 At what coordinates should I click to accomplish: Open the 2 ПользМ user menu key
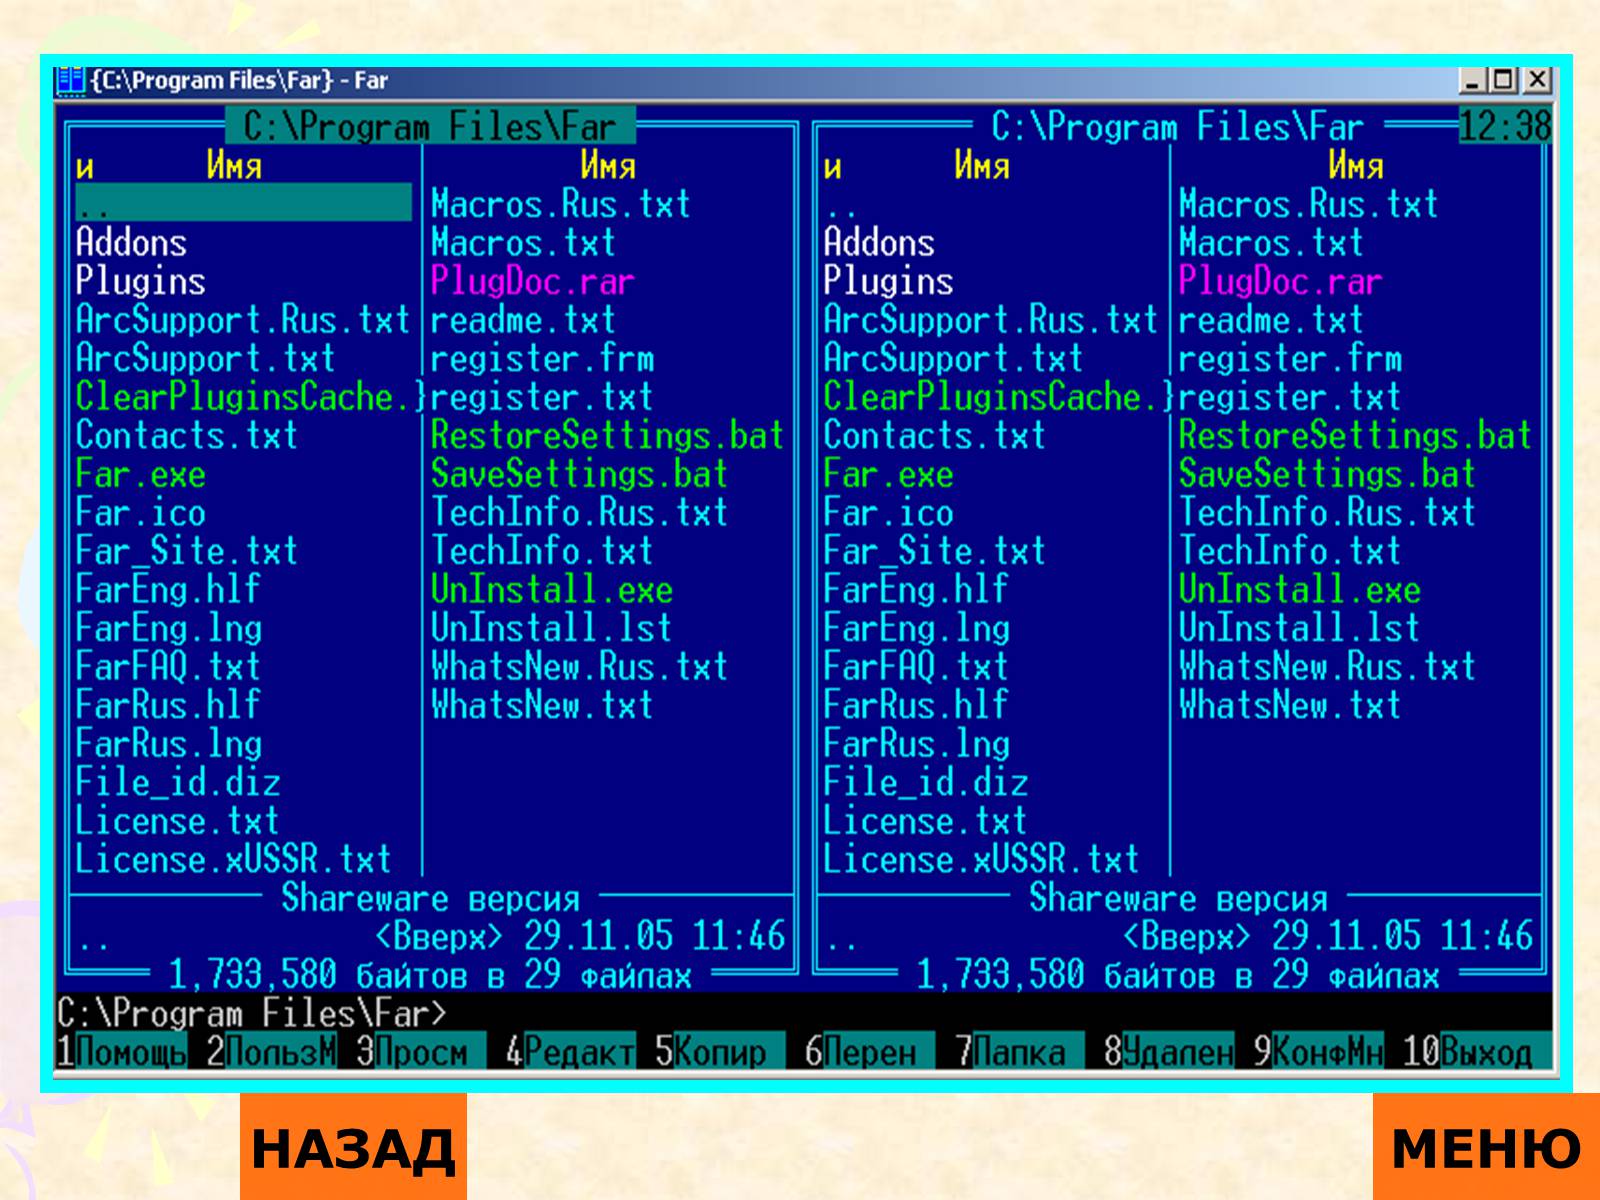click(271, 1052)
